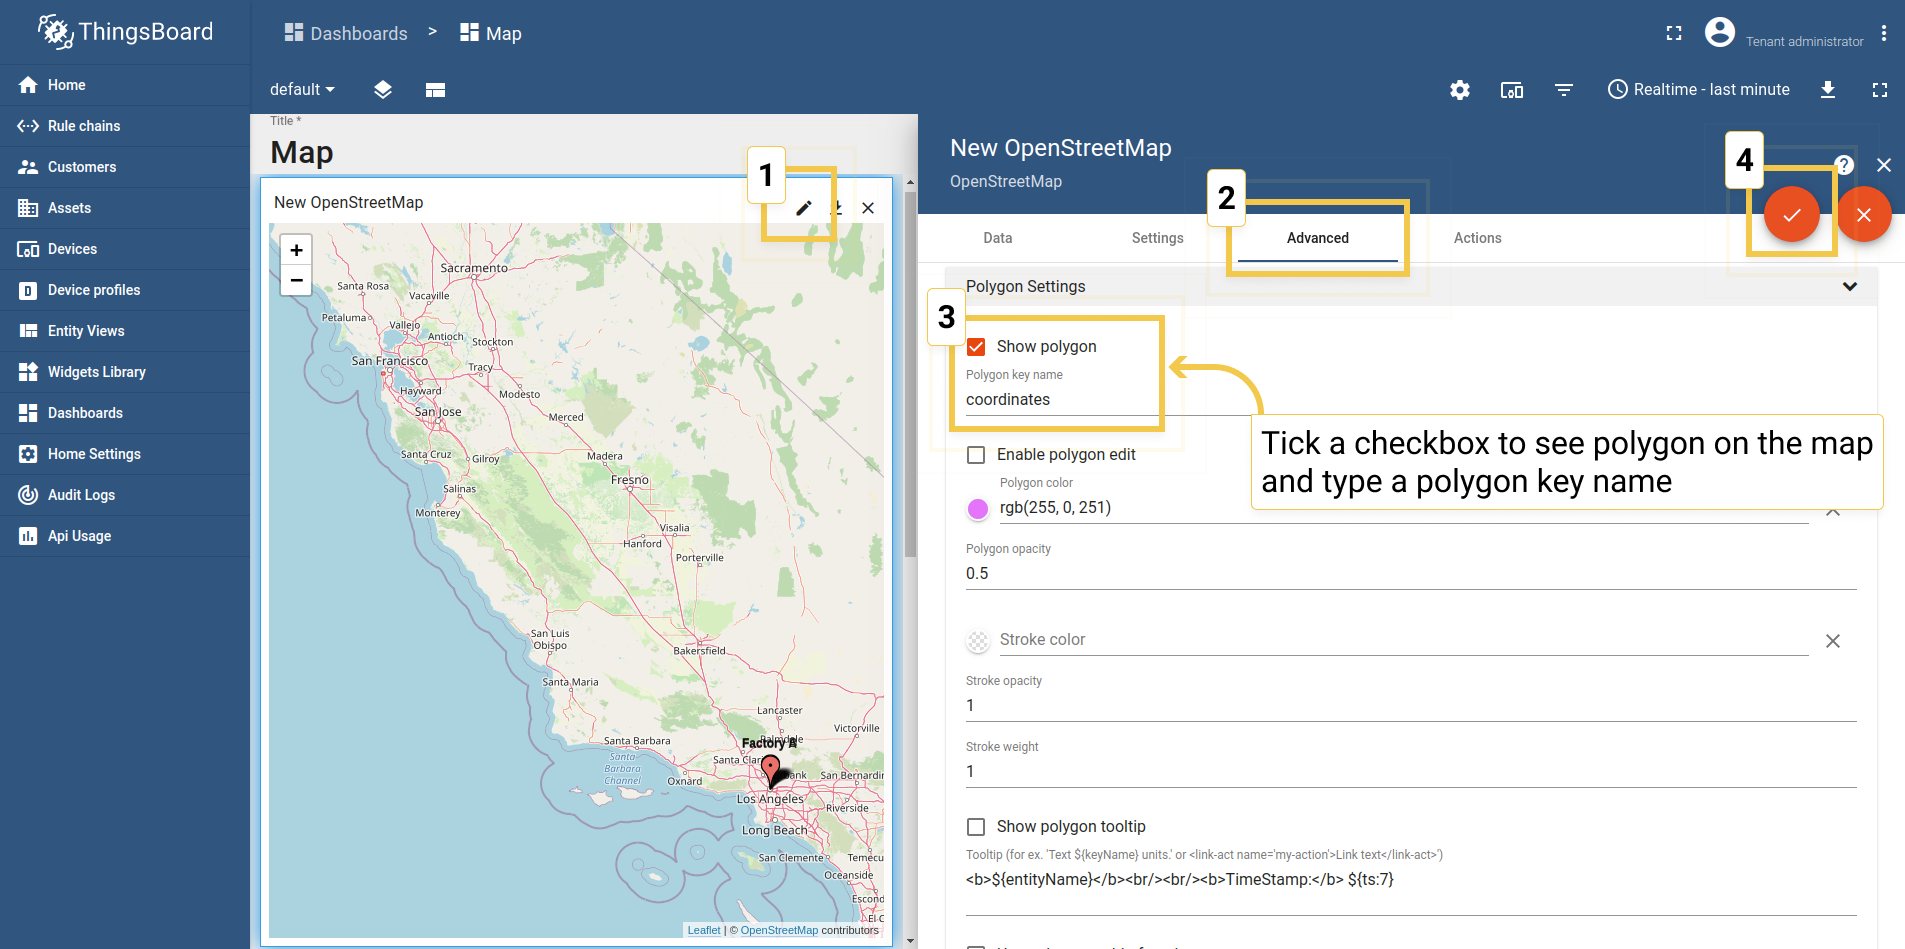Edit the New OpenStreetMap widget

point(804,208)
